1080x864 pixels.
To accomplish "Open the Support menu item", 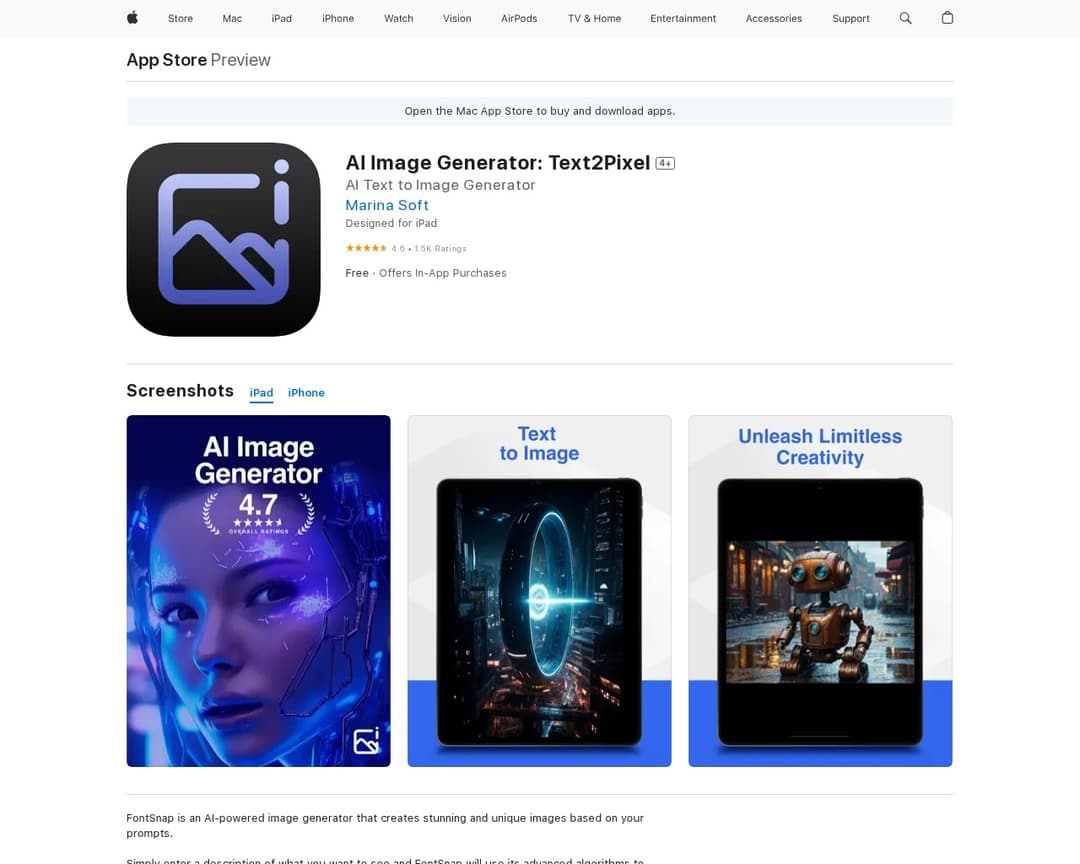I will [851, 19].
